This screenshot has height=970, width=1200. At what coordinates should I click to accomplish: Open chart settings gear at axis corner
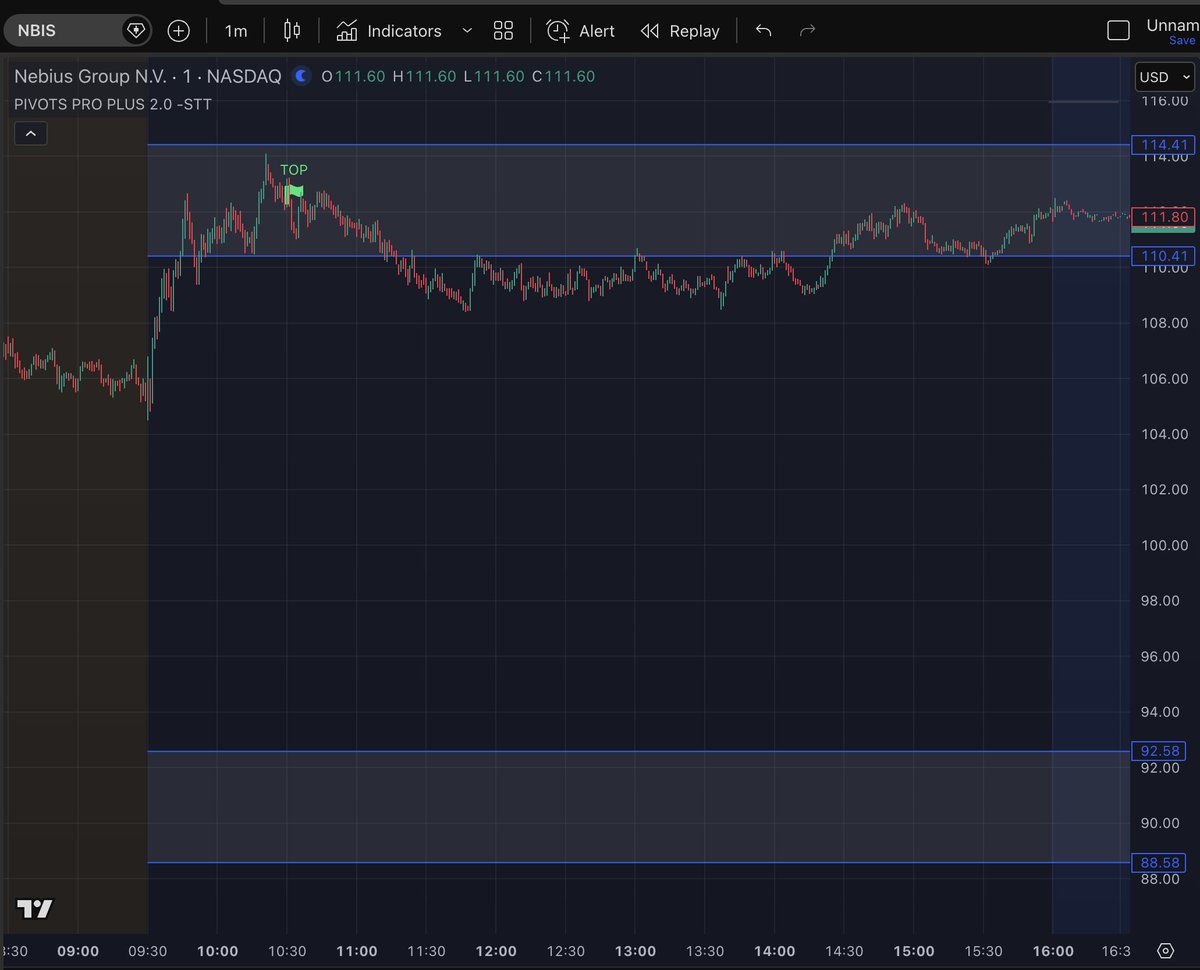[1165, 950]
